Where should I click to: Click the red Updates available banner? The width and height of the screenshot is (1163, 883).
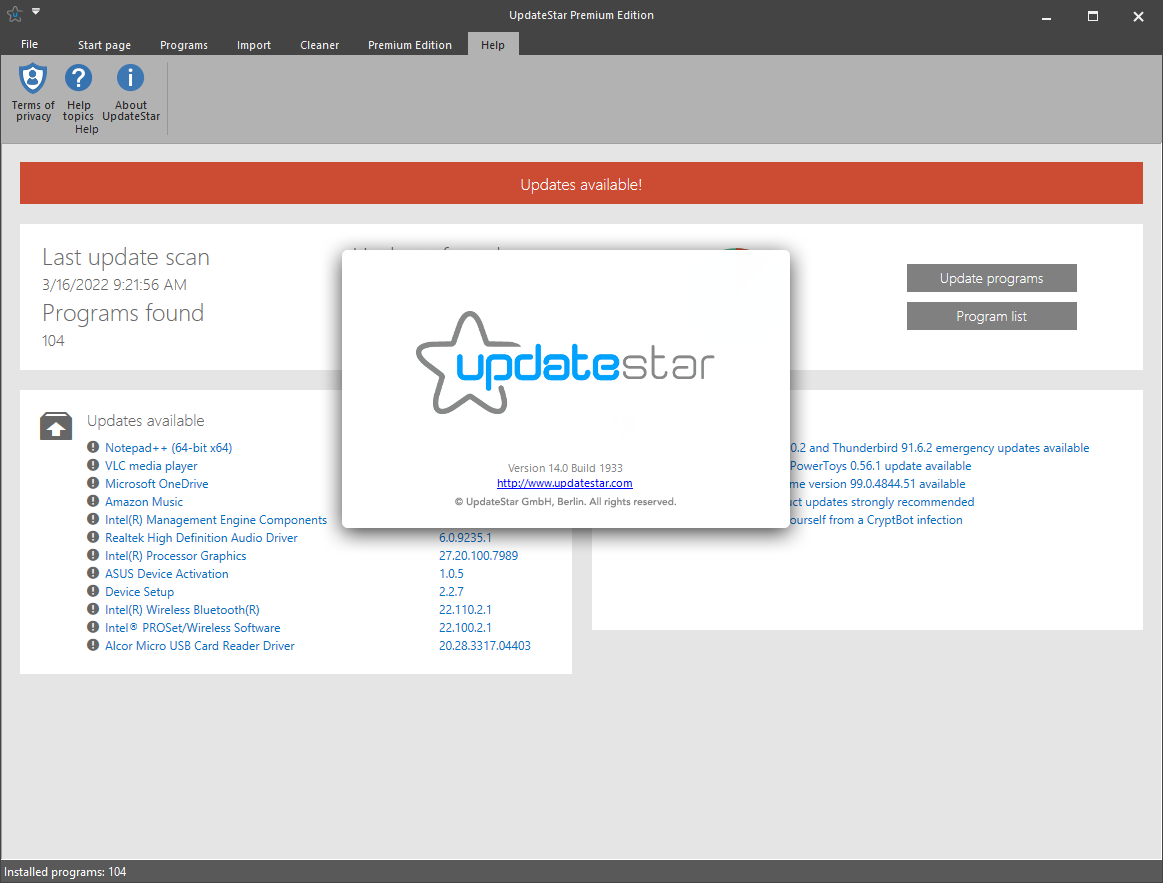[582, 183]
